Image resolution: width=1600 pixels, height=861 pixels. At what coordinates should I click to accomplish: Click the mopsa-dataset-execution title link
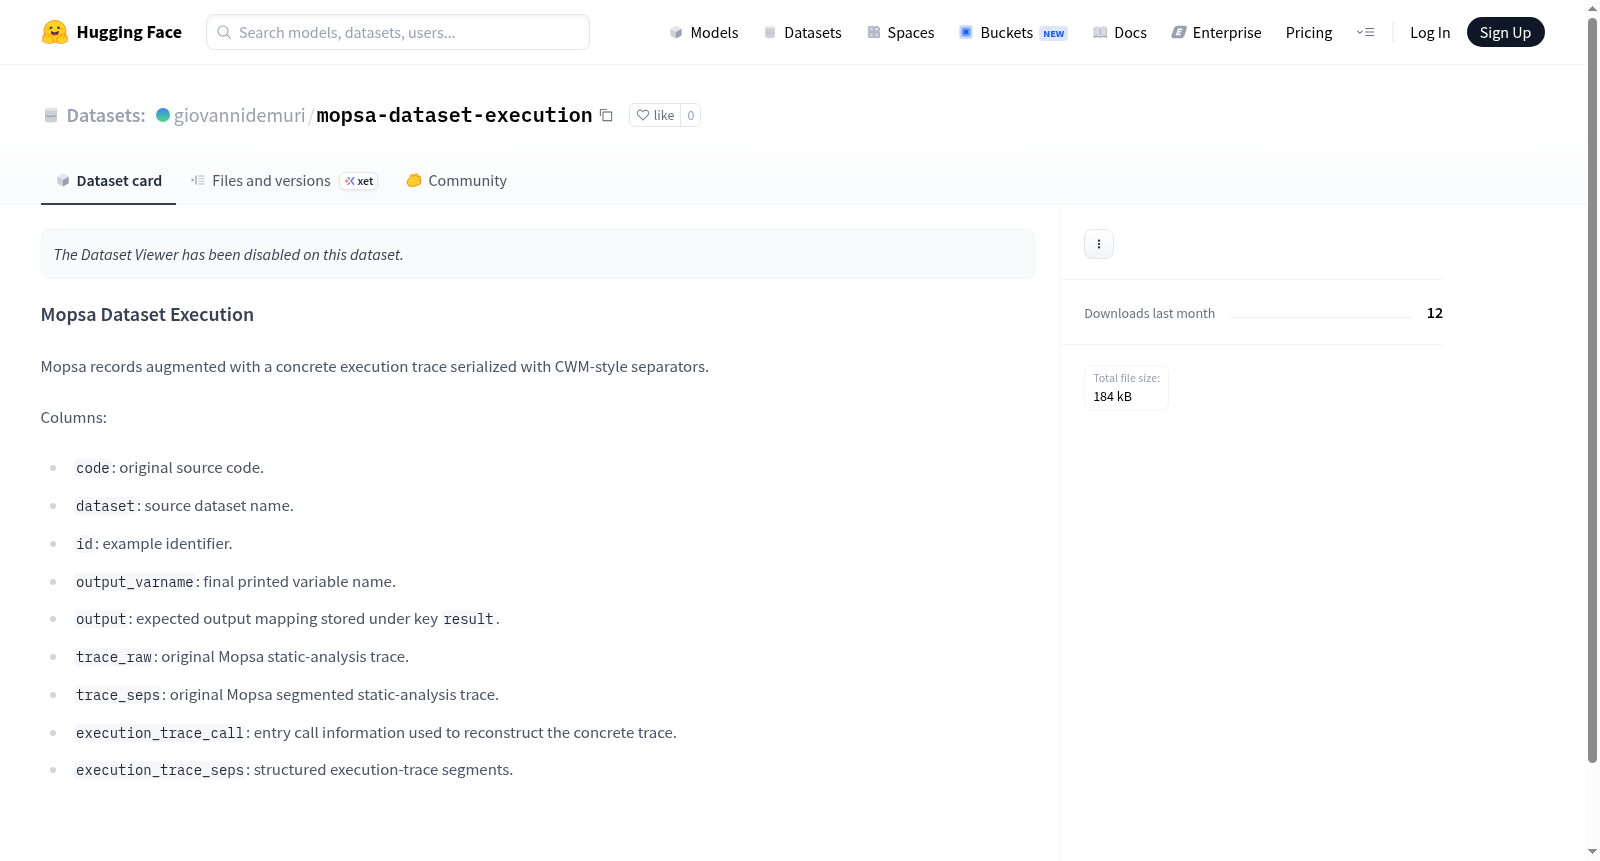pyautogui.click(x=454, y=115)
